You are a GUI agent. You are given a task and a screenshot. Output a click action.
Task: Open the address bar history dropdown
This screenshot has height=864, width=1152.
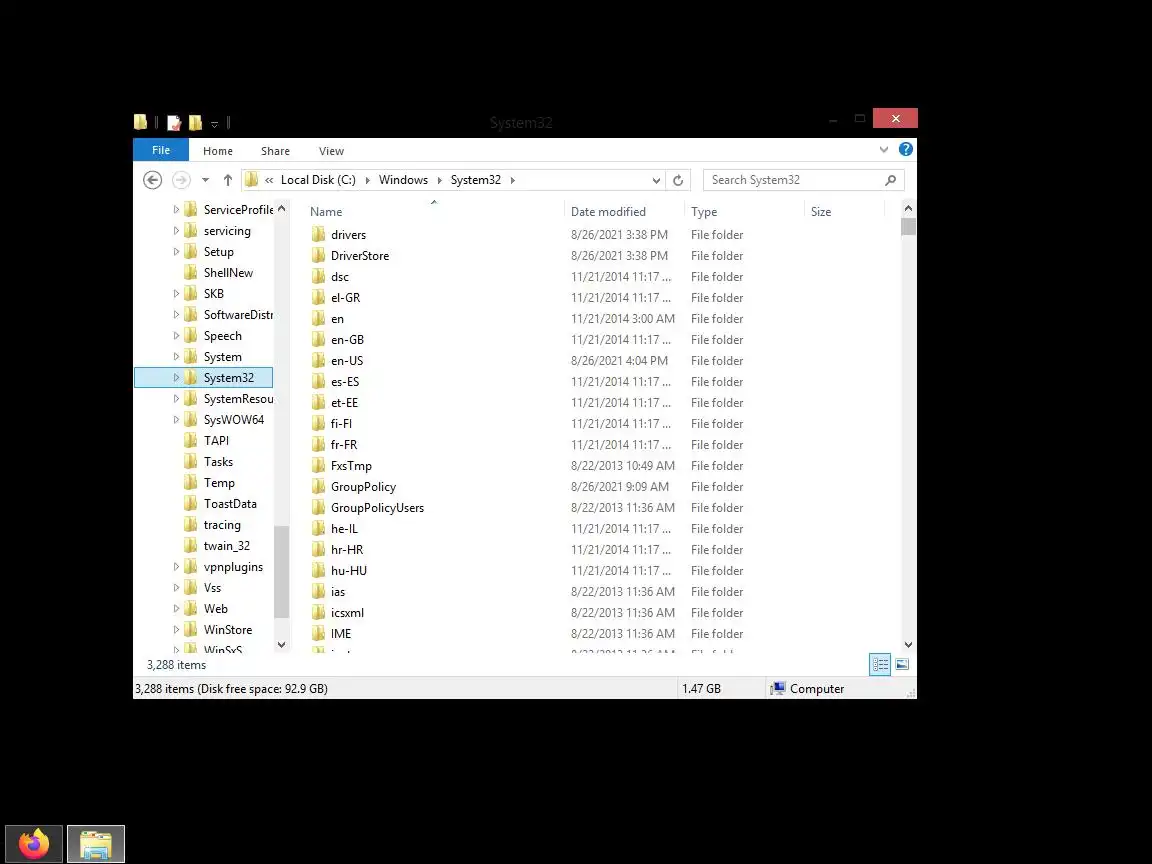coord(656,181)
